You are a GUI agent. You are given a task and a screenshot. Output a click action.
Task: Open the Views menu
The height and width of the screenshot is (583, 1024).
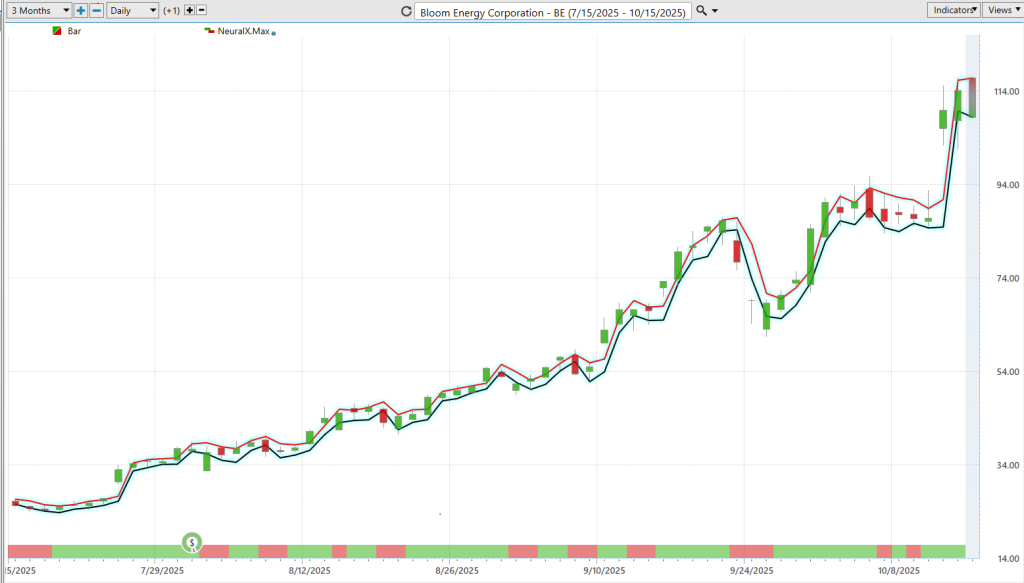click(1002, 10)
